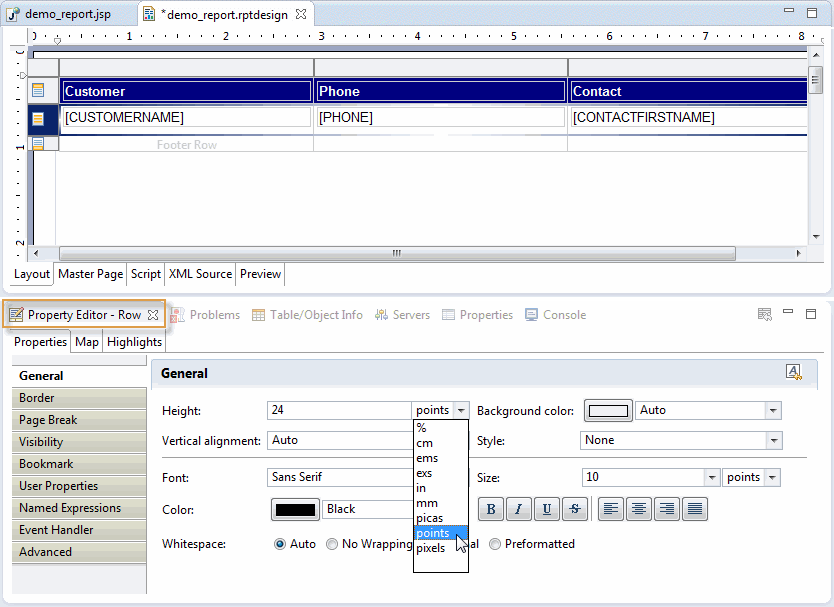Open the Master Page tab
Viewport: 834px width, 607px height.
click(x=90, y=274)
